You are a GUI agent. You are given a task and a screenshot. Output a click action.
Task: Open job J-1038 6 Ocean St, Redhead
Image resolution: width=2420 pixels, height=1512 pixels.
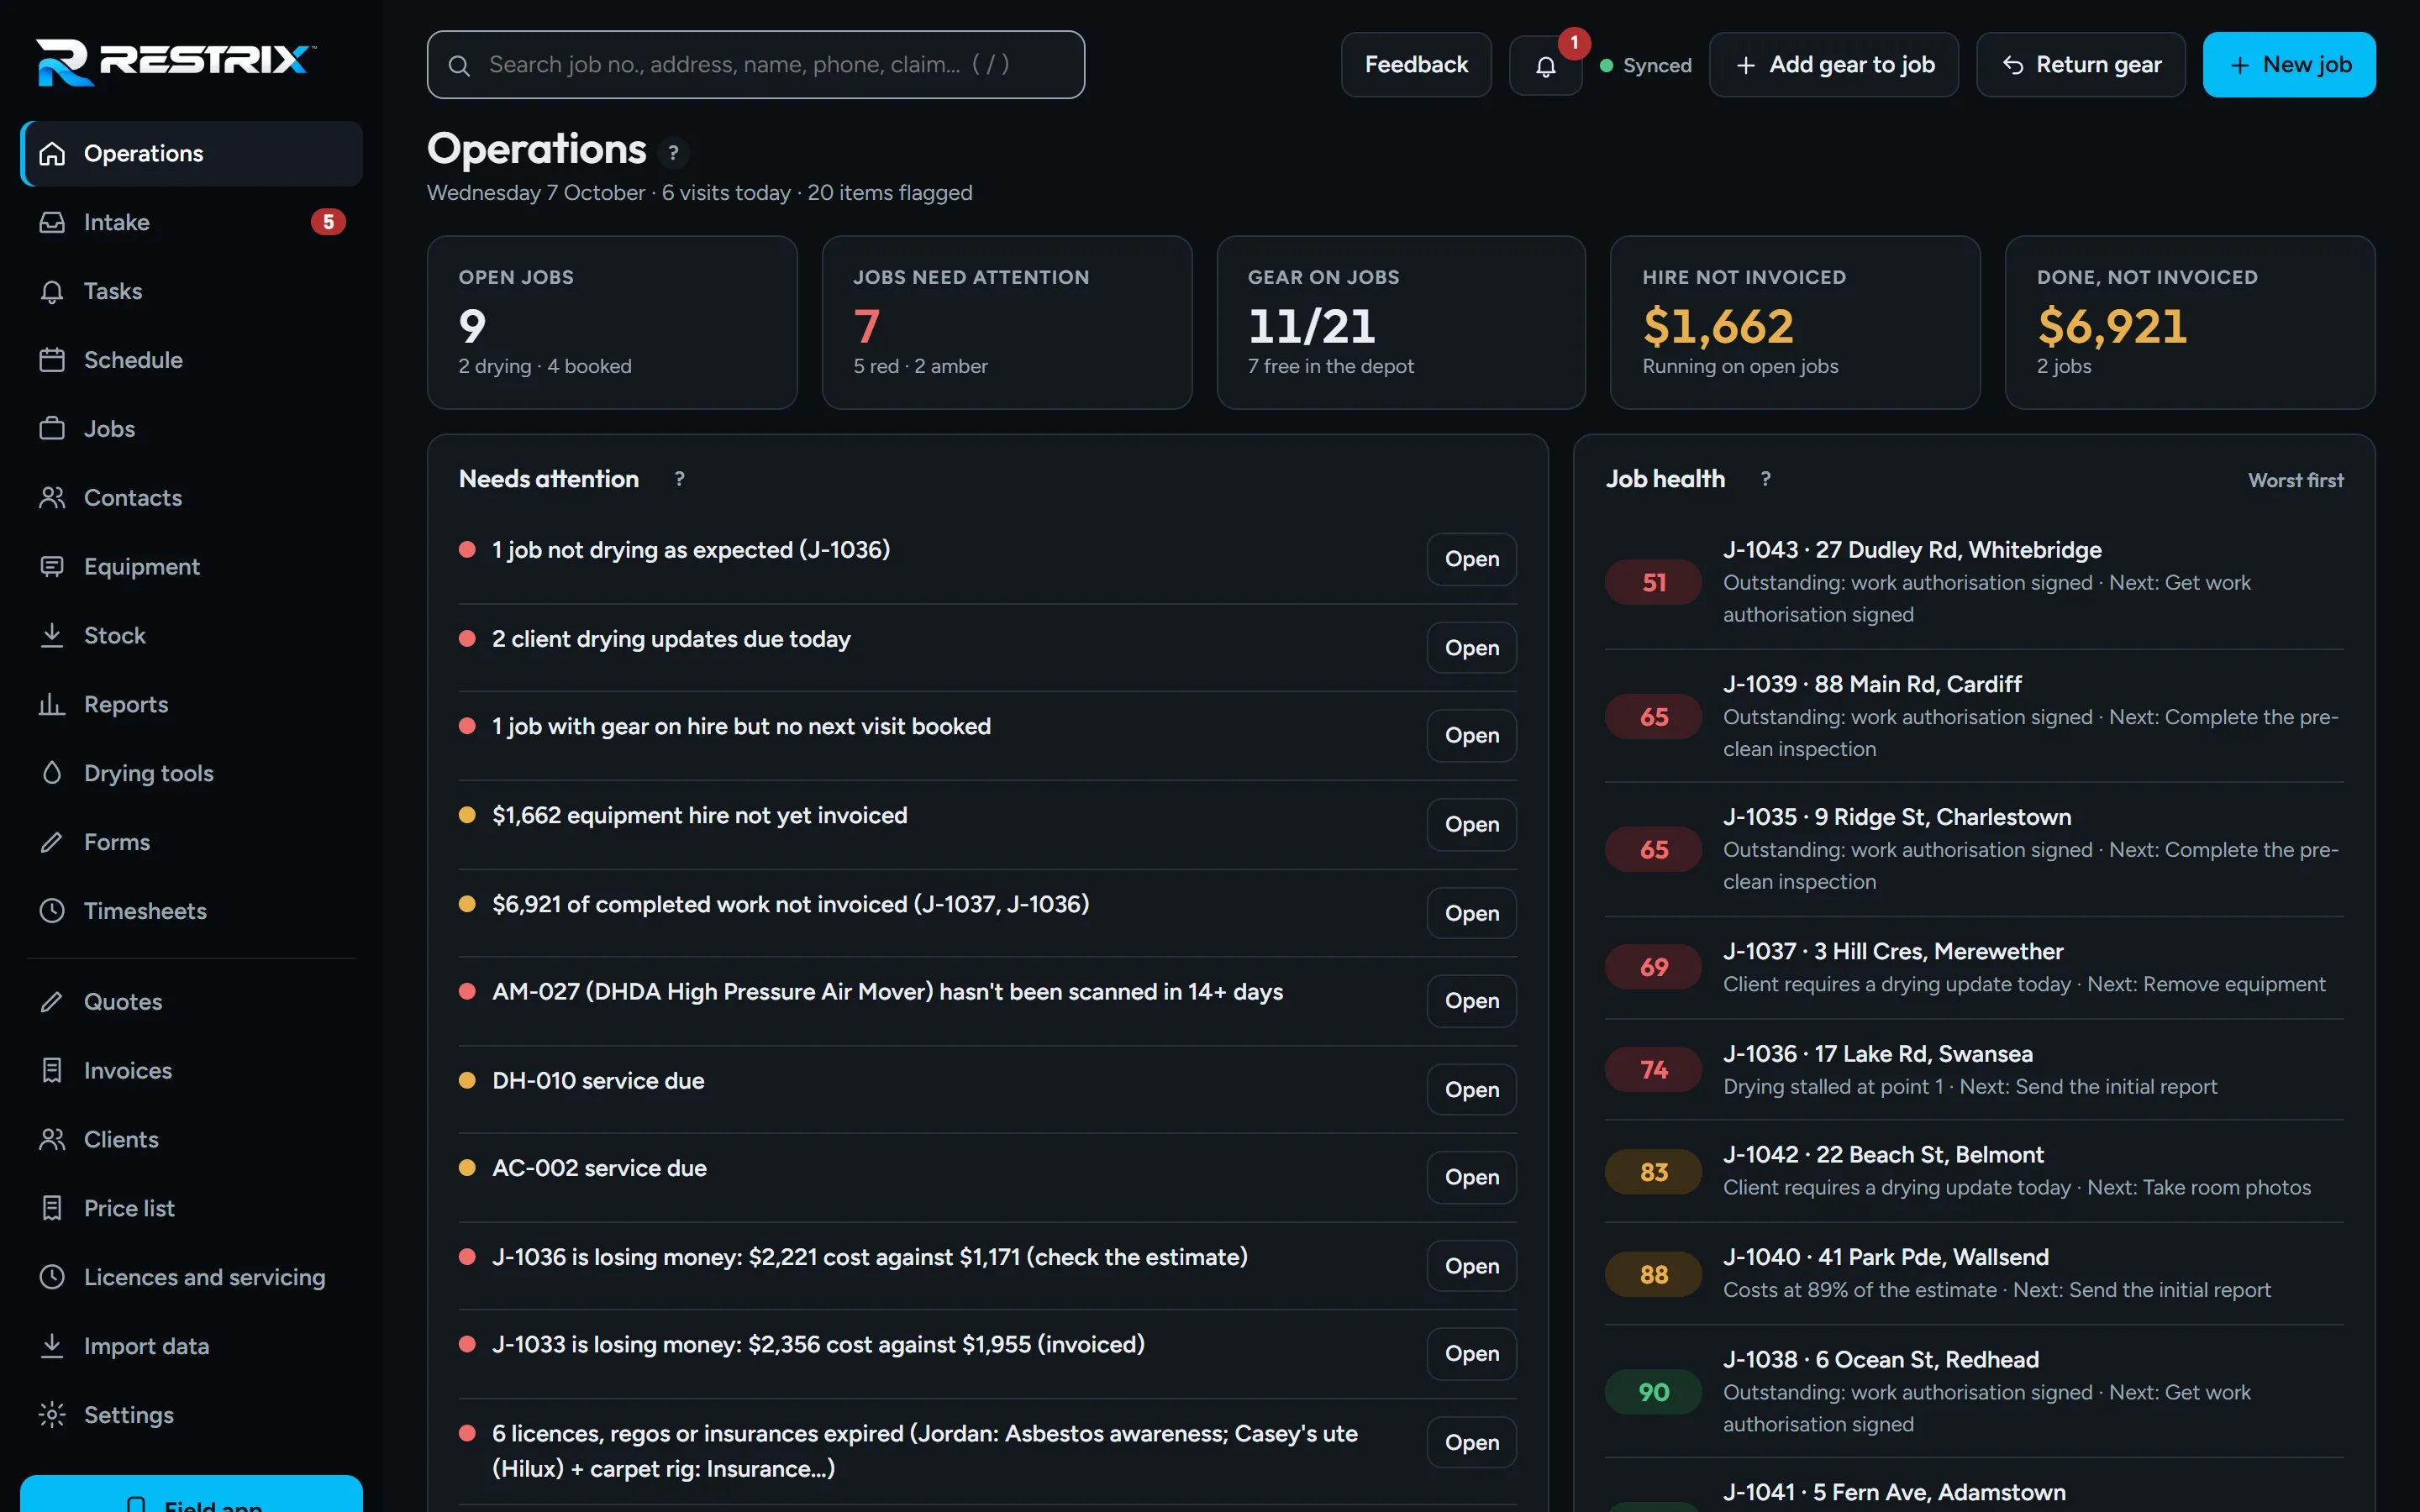click(x=1974, y=1392)
